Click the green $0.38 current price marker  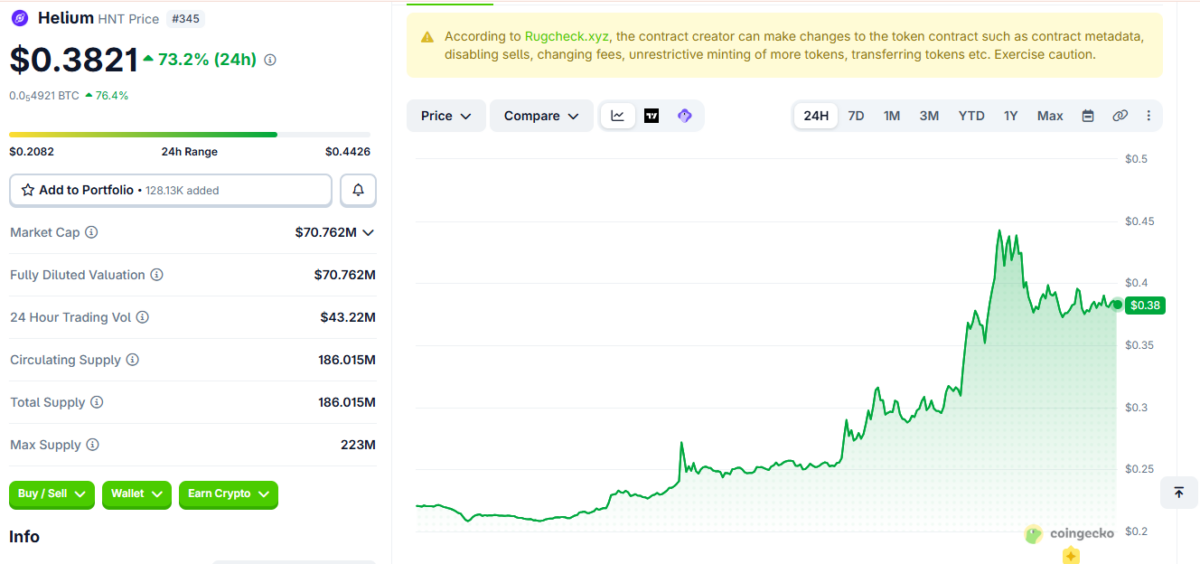(x=1145, y=306)
